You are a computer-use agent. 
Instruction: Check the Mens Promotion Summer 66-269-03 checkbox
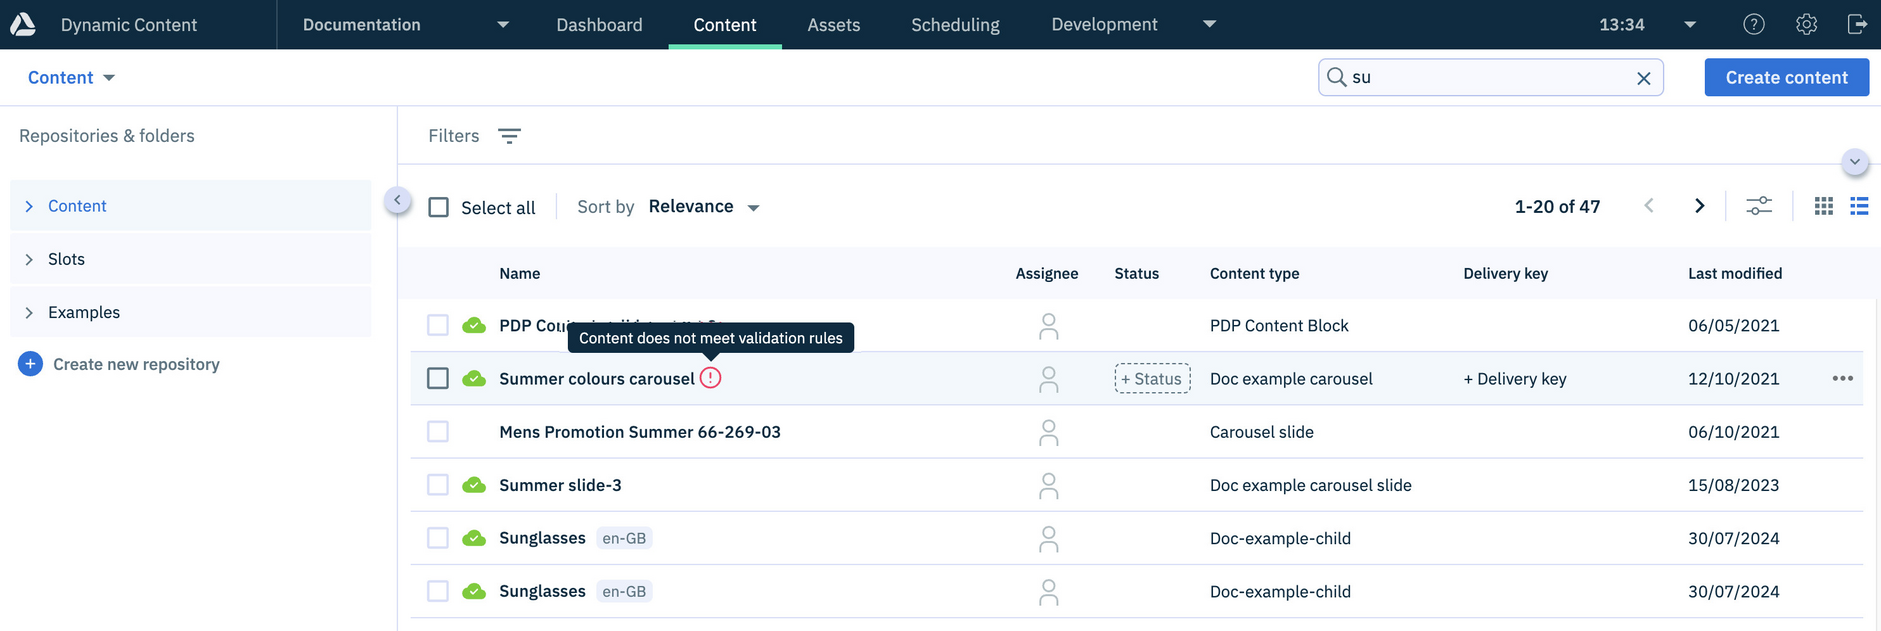point(438,432)
